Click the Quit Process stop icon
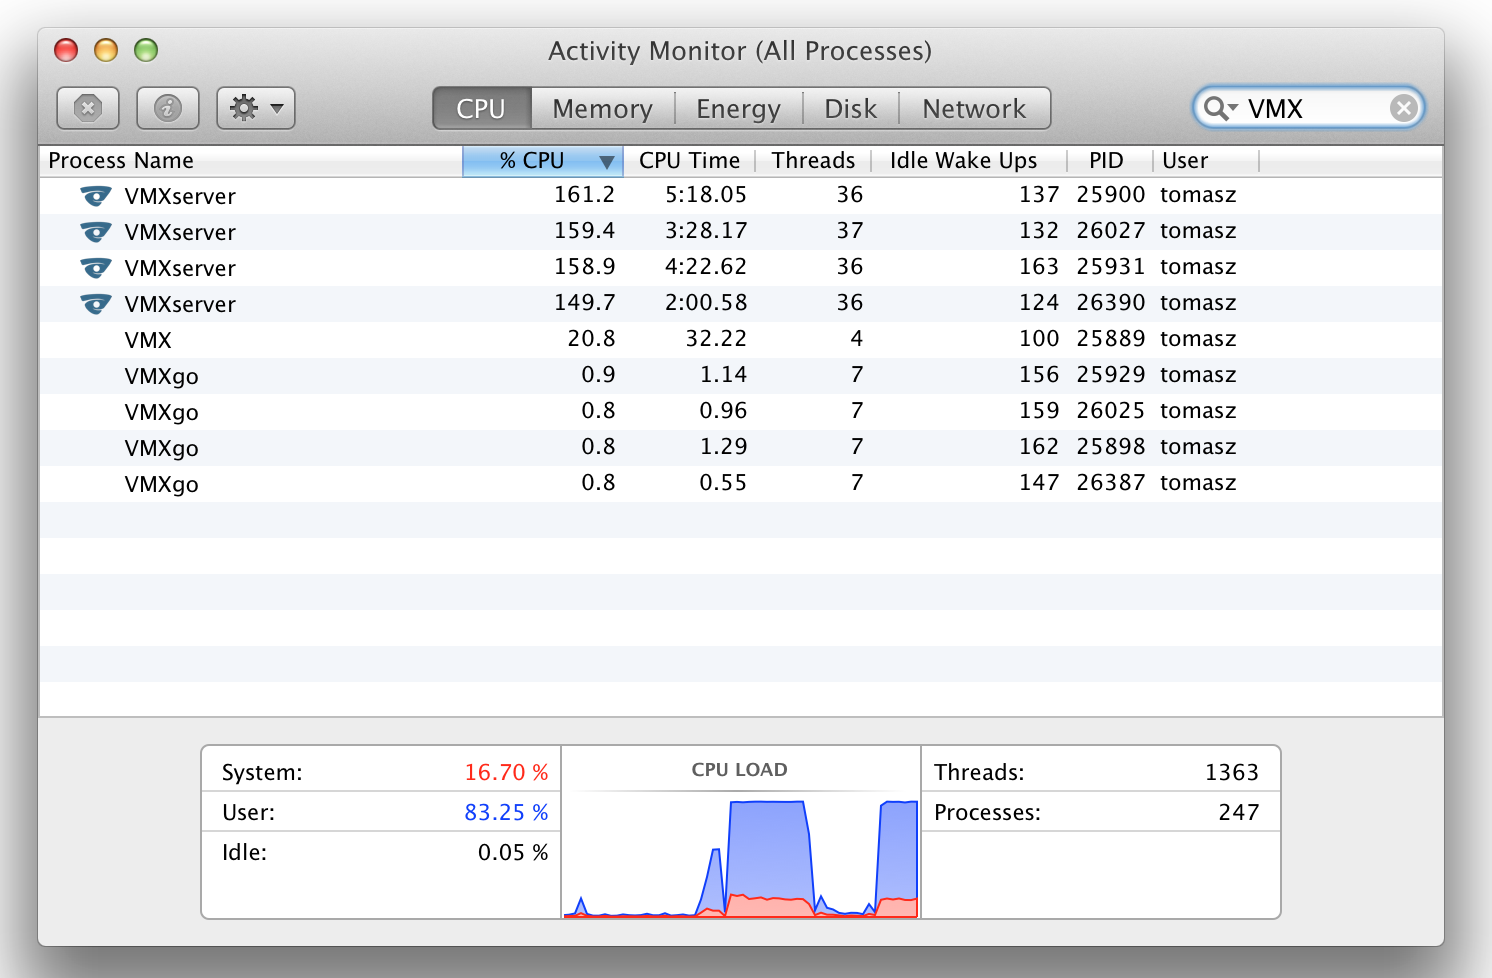This screenshot has width=1492, height=978. pyautogui.click(x=88, y=108)
